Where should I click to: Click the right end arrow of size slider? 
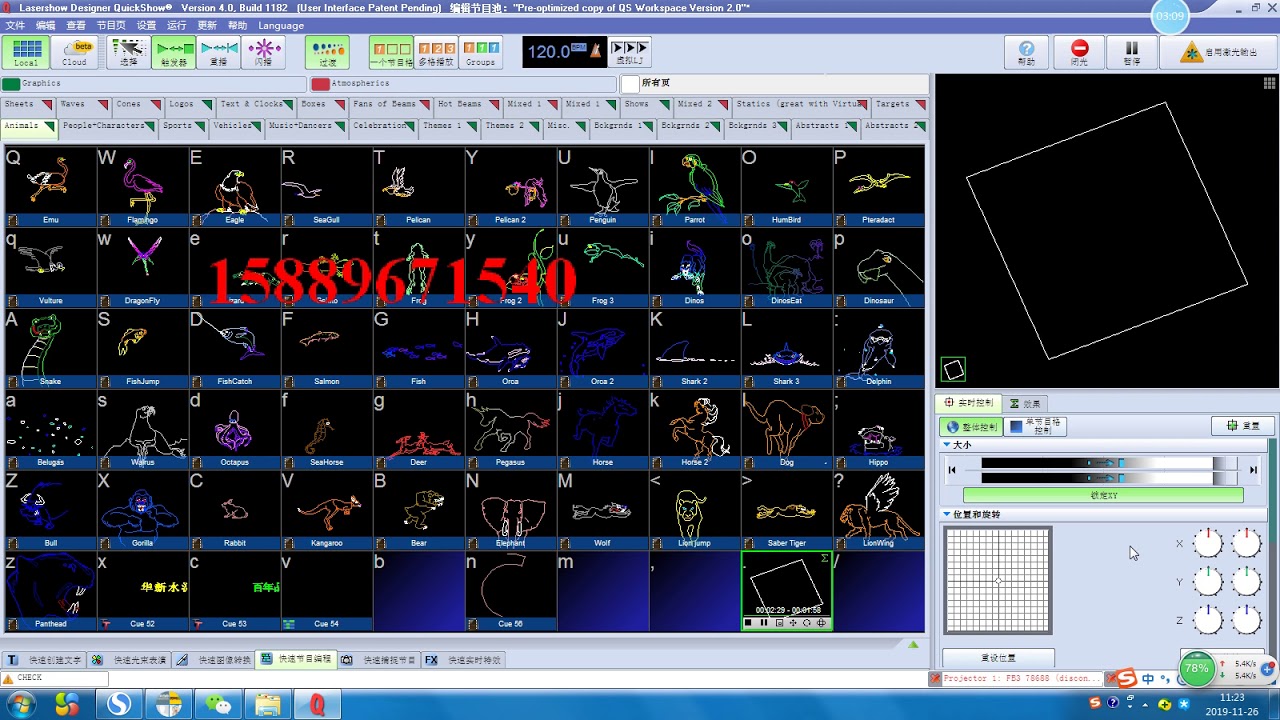[x=1253, y=469]
